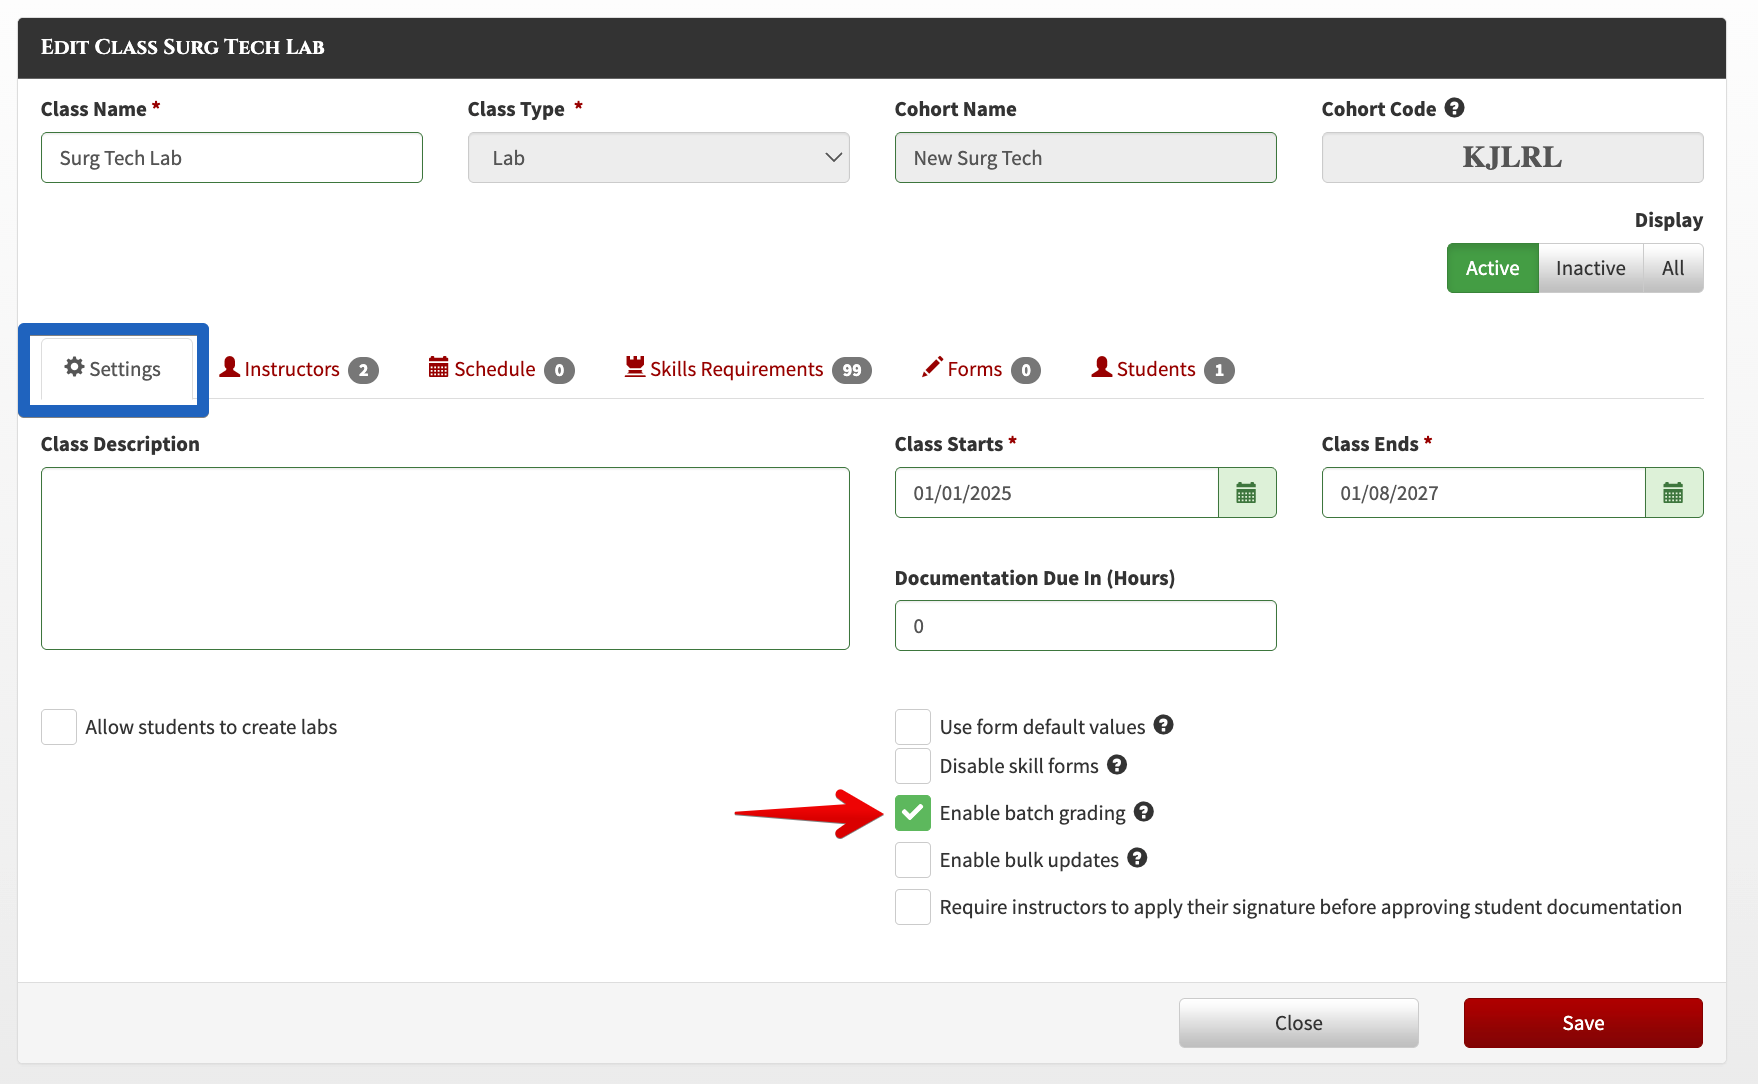Screen dimensions: 1758x1084
Task: Uncheck Enable batch grading
Action: [913, 813]
